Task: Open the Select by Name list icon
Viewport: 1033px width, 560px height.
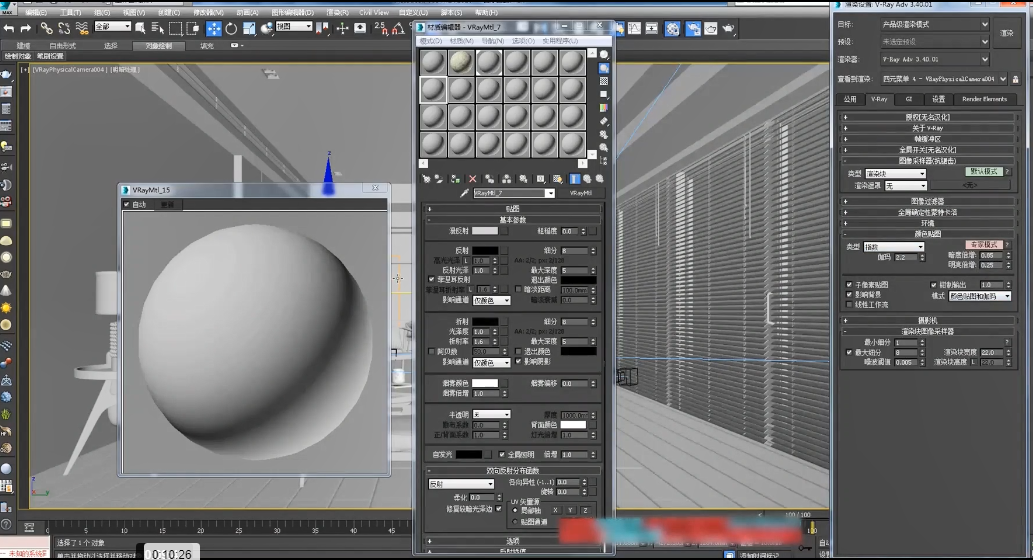Action: 157,28
